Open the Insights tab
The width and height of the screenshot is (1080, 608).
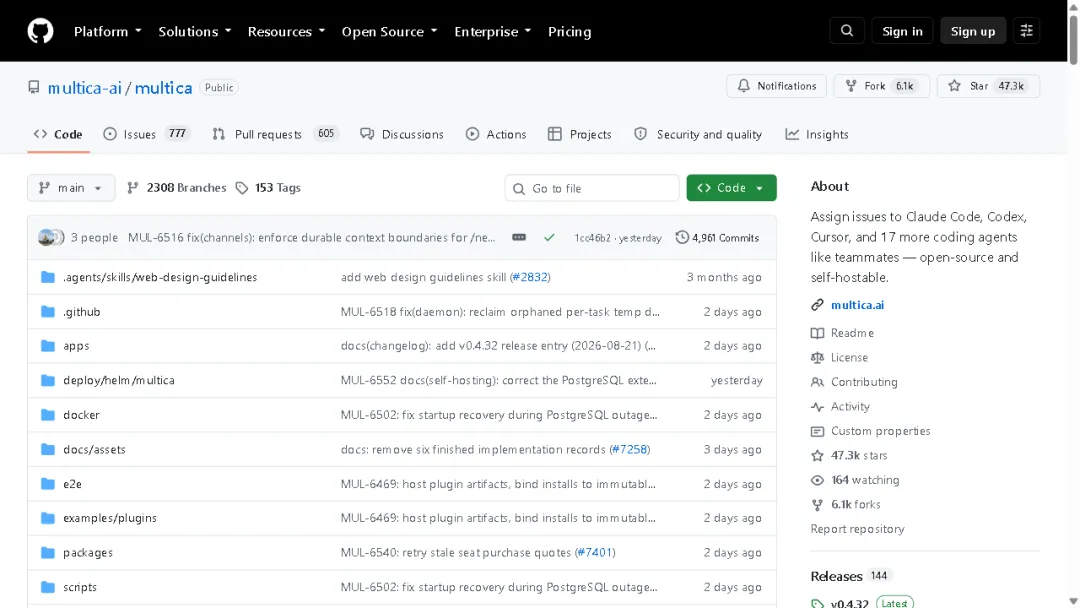click(x=817, y=134)
